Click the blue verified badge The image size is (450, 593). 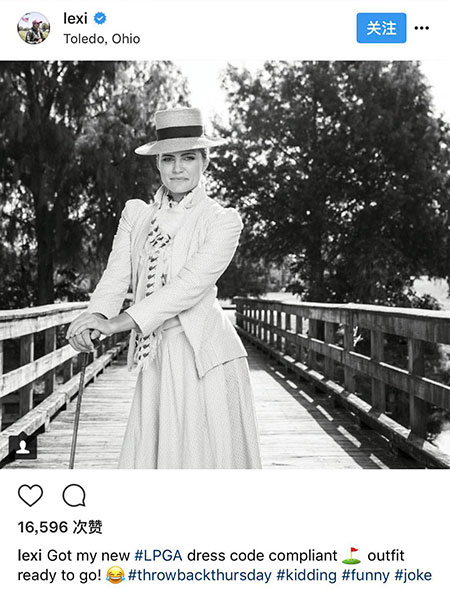click(x=100, y=18)
